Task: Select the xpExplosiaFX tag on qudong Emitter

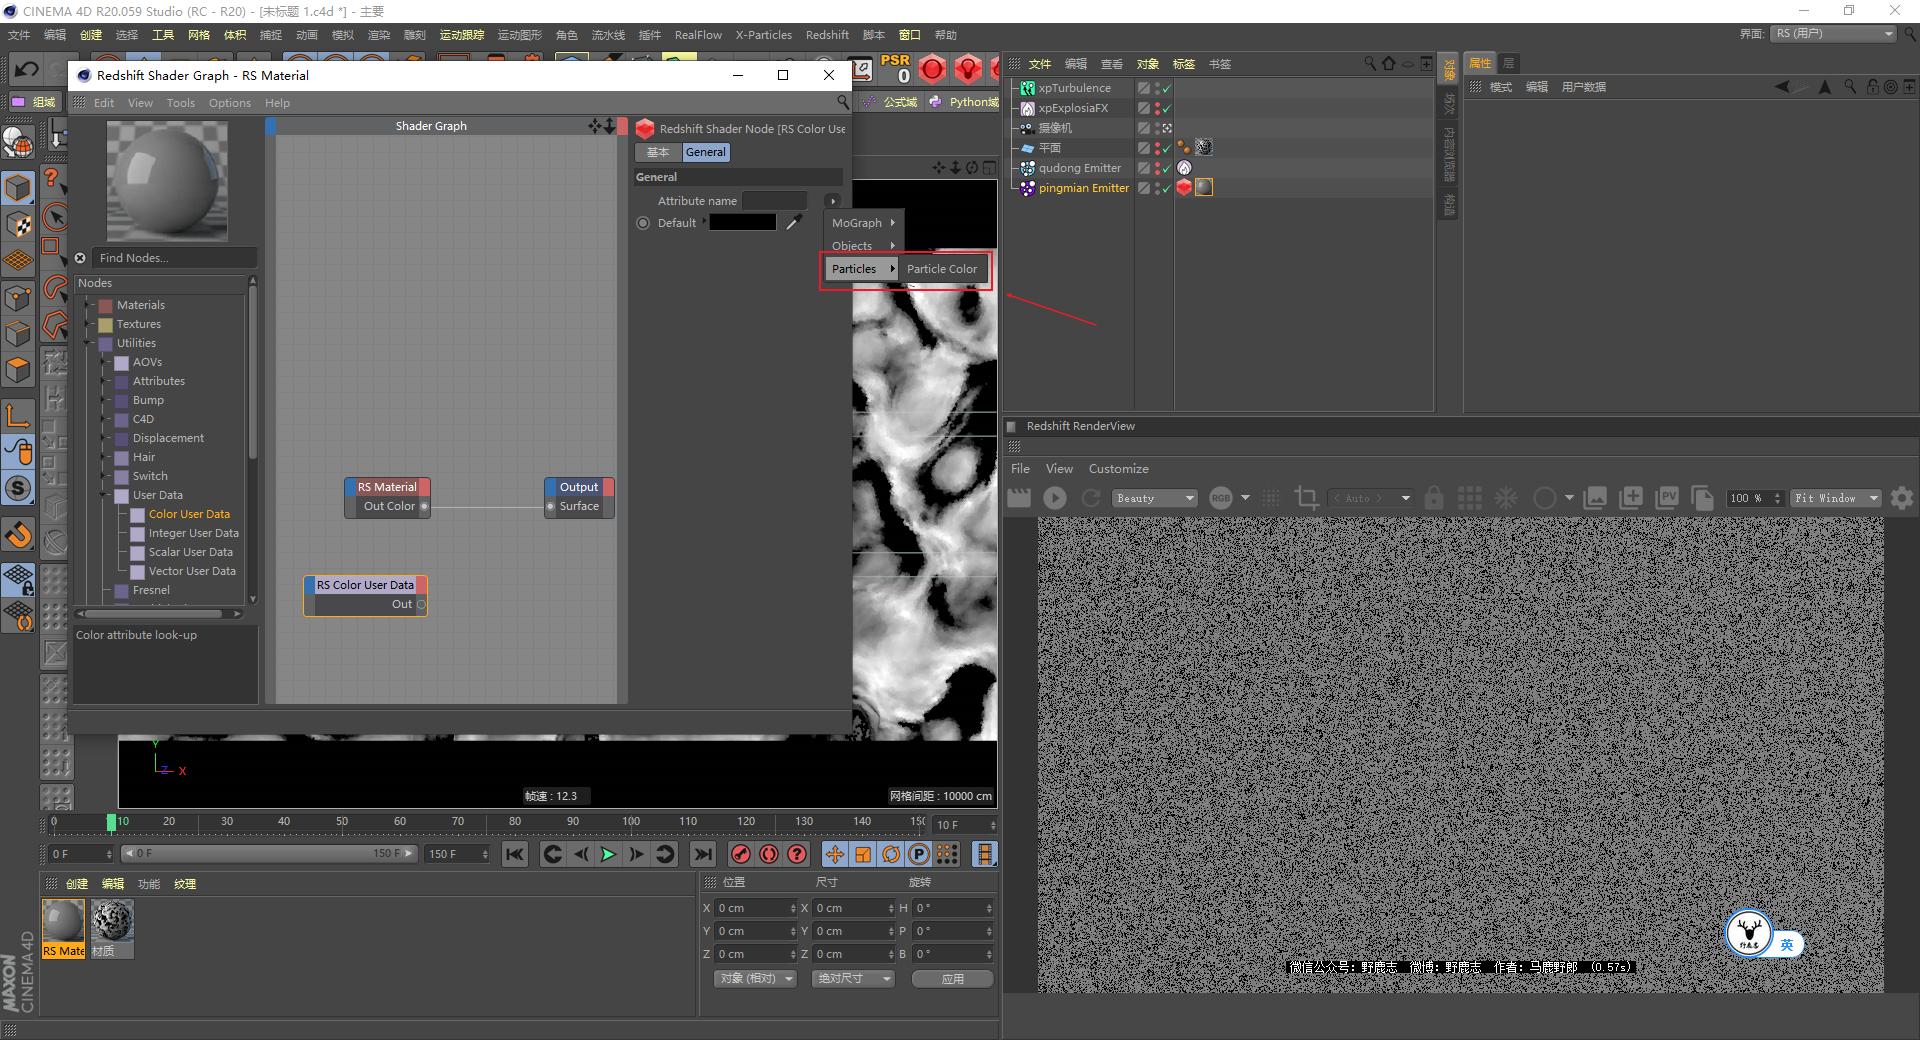Action: [x=1184, y=167]
